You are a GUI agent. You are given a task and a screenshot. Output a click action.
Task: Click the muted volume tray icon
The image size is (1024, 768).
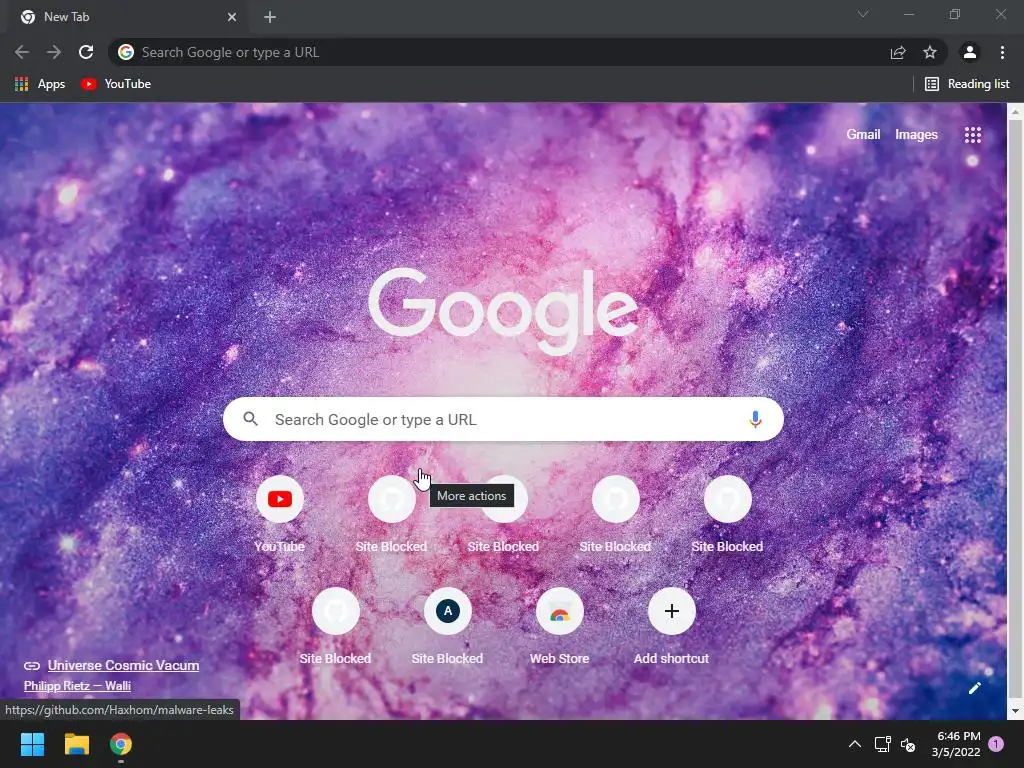(x=908, y=744)
